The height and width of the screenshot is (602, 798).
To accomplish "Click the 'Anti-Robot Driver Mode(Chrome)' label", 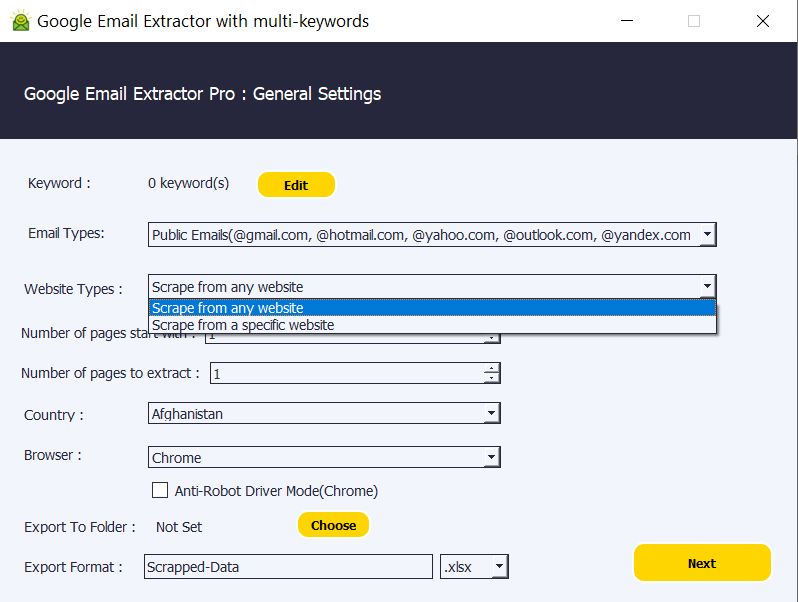I will tap(276, 491).
